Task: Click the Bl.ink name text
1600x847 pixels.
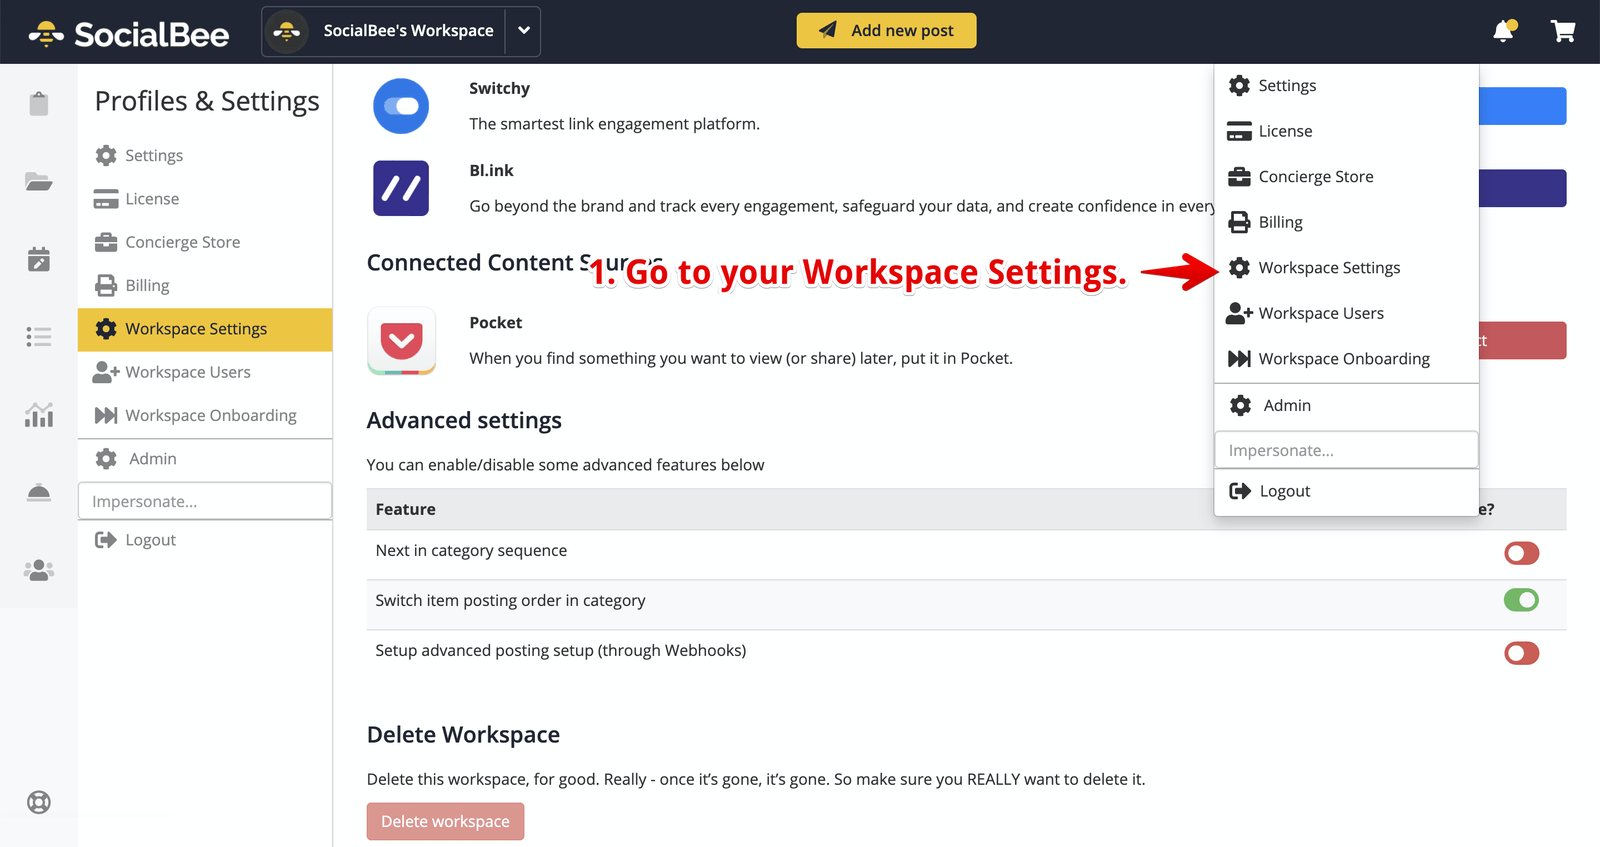Action: [491, 170]
